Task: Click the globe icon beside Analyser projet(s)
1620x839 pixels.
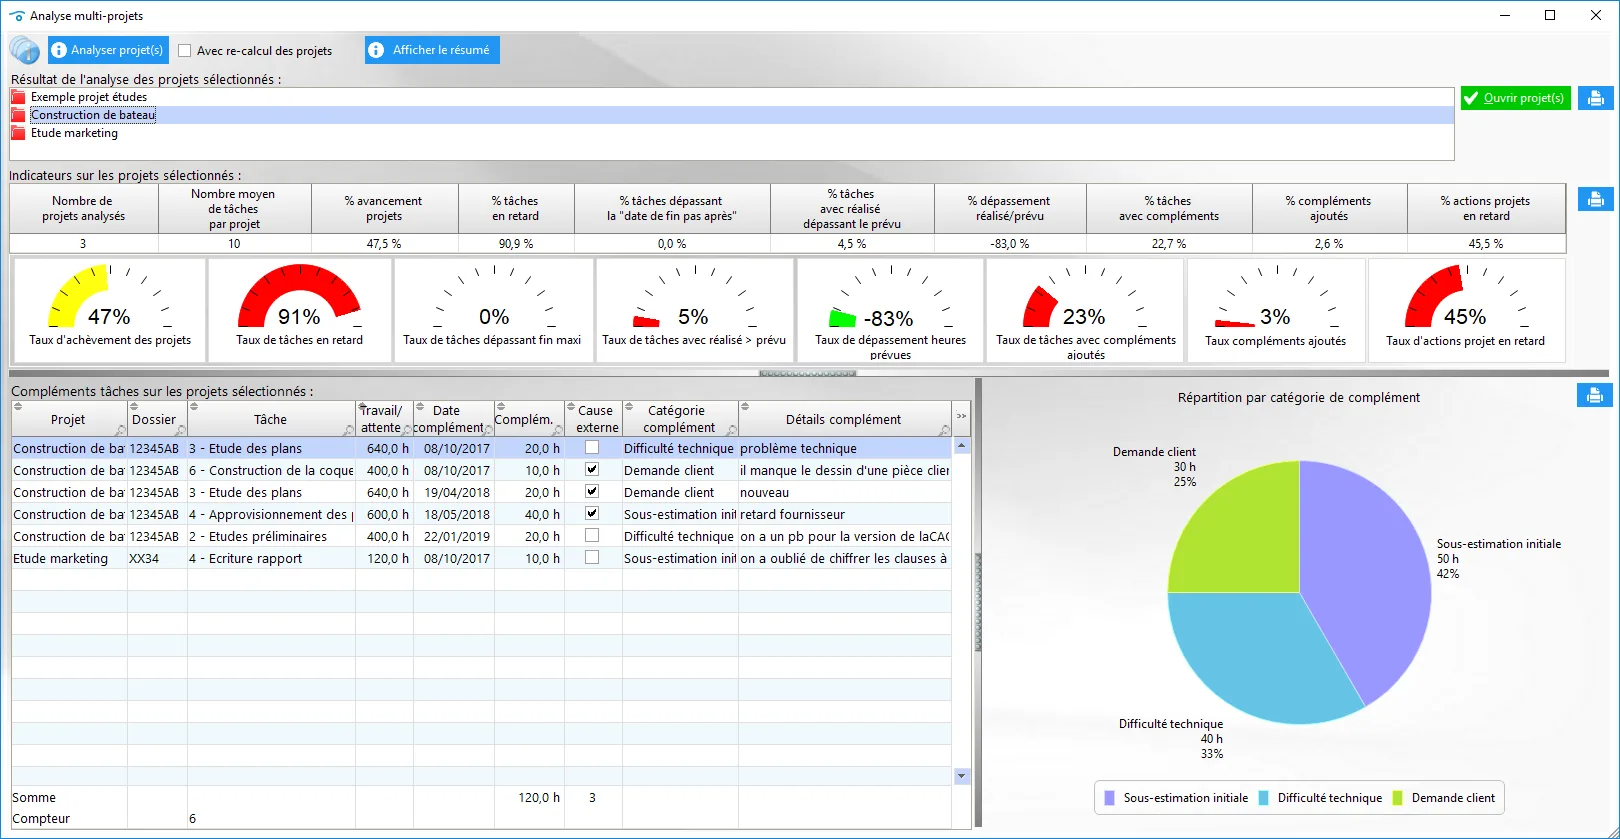Action: 25,50
